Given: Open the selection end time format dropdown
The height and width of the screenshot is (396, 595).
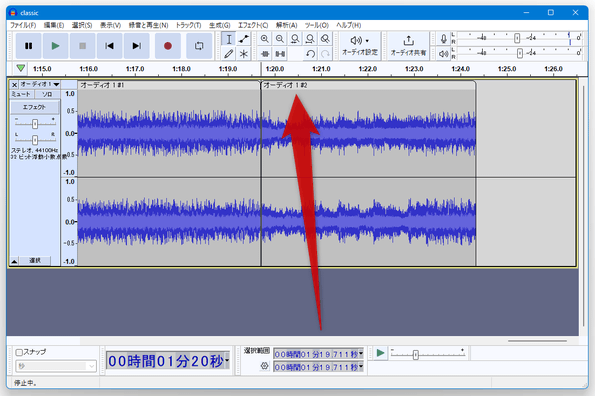Looking at the screenshot, I should [x=360, y=367].
